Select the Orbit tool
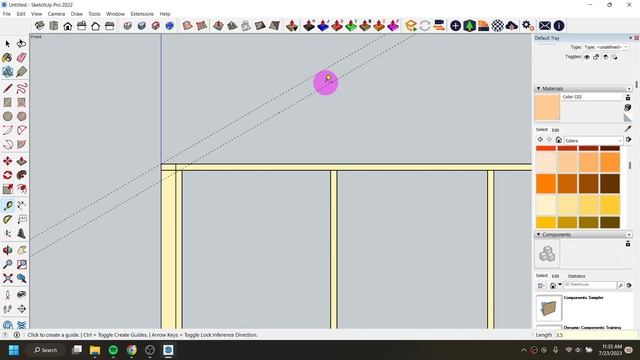This screenshot has width=640, height=360. [7, 250]
